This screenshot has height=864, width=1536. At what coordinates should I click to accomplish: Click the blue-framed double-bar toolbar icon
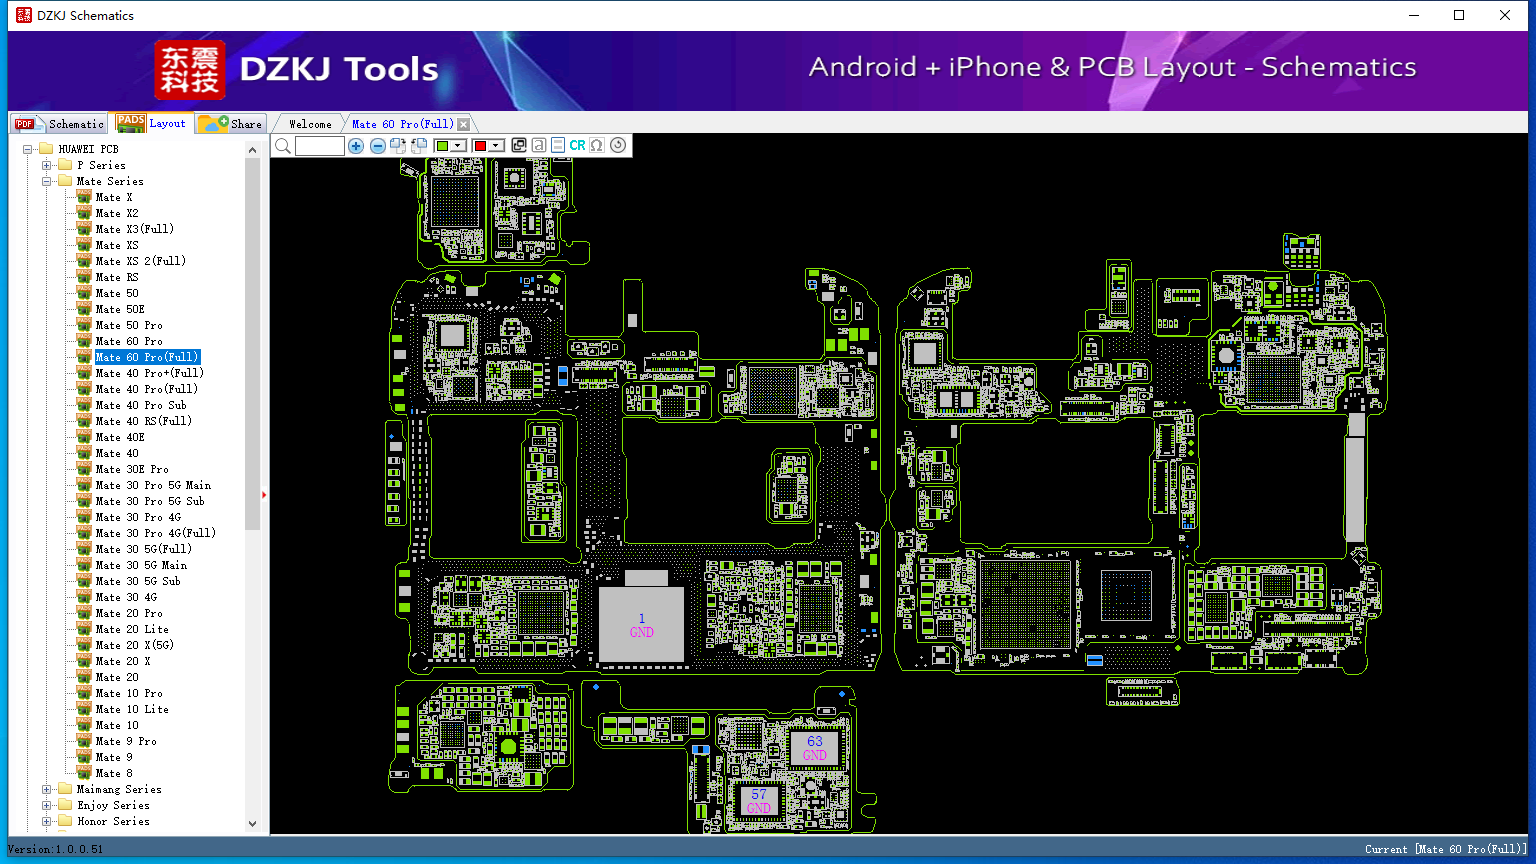(558, 145)
